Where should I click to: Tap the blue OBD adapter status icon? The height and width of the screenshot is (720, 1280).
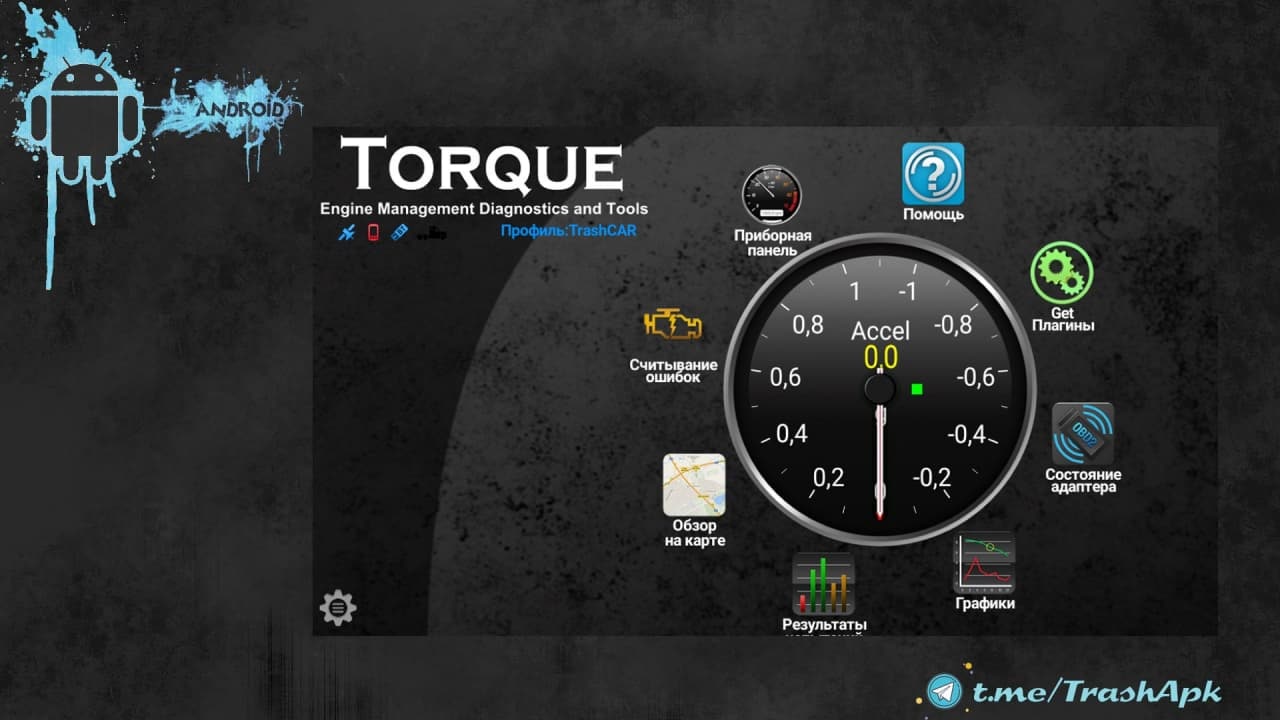(398, 233)
